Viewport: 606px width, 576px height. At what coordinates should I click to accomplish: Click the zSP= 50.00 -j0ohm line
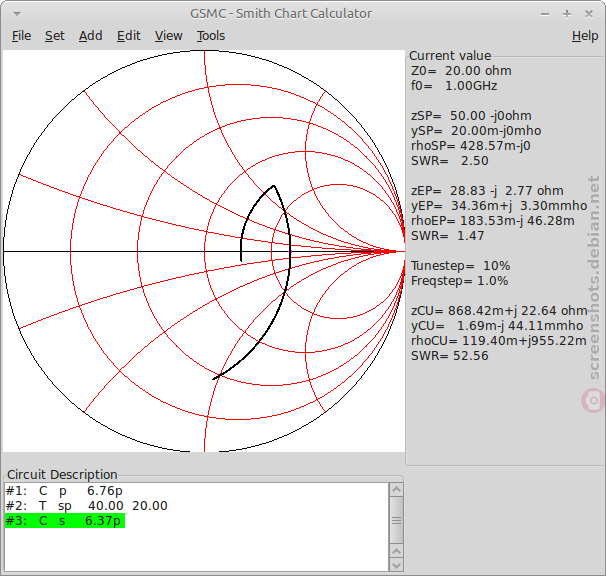(471, 116)
